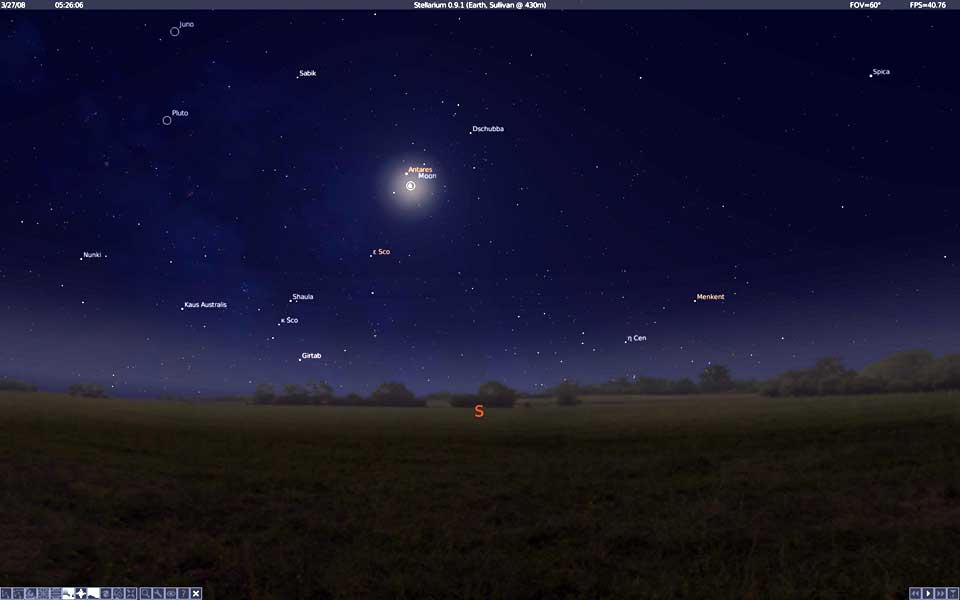The width and height of the screenshot is (960, 600).
Task: Select the Pluto marker circle
Action: click(167, 121)
